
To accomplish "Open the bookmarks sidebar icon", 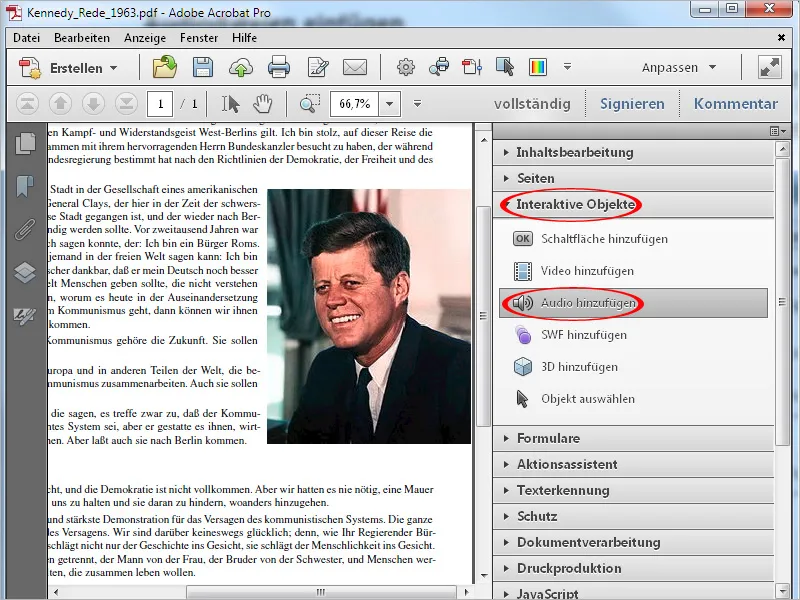I will (x=25, y=186).
